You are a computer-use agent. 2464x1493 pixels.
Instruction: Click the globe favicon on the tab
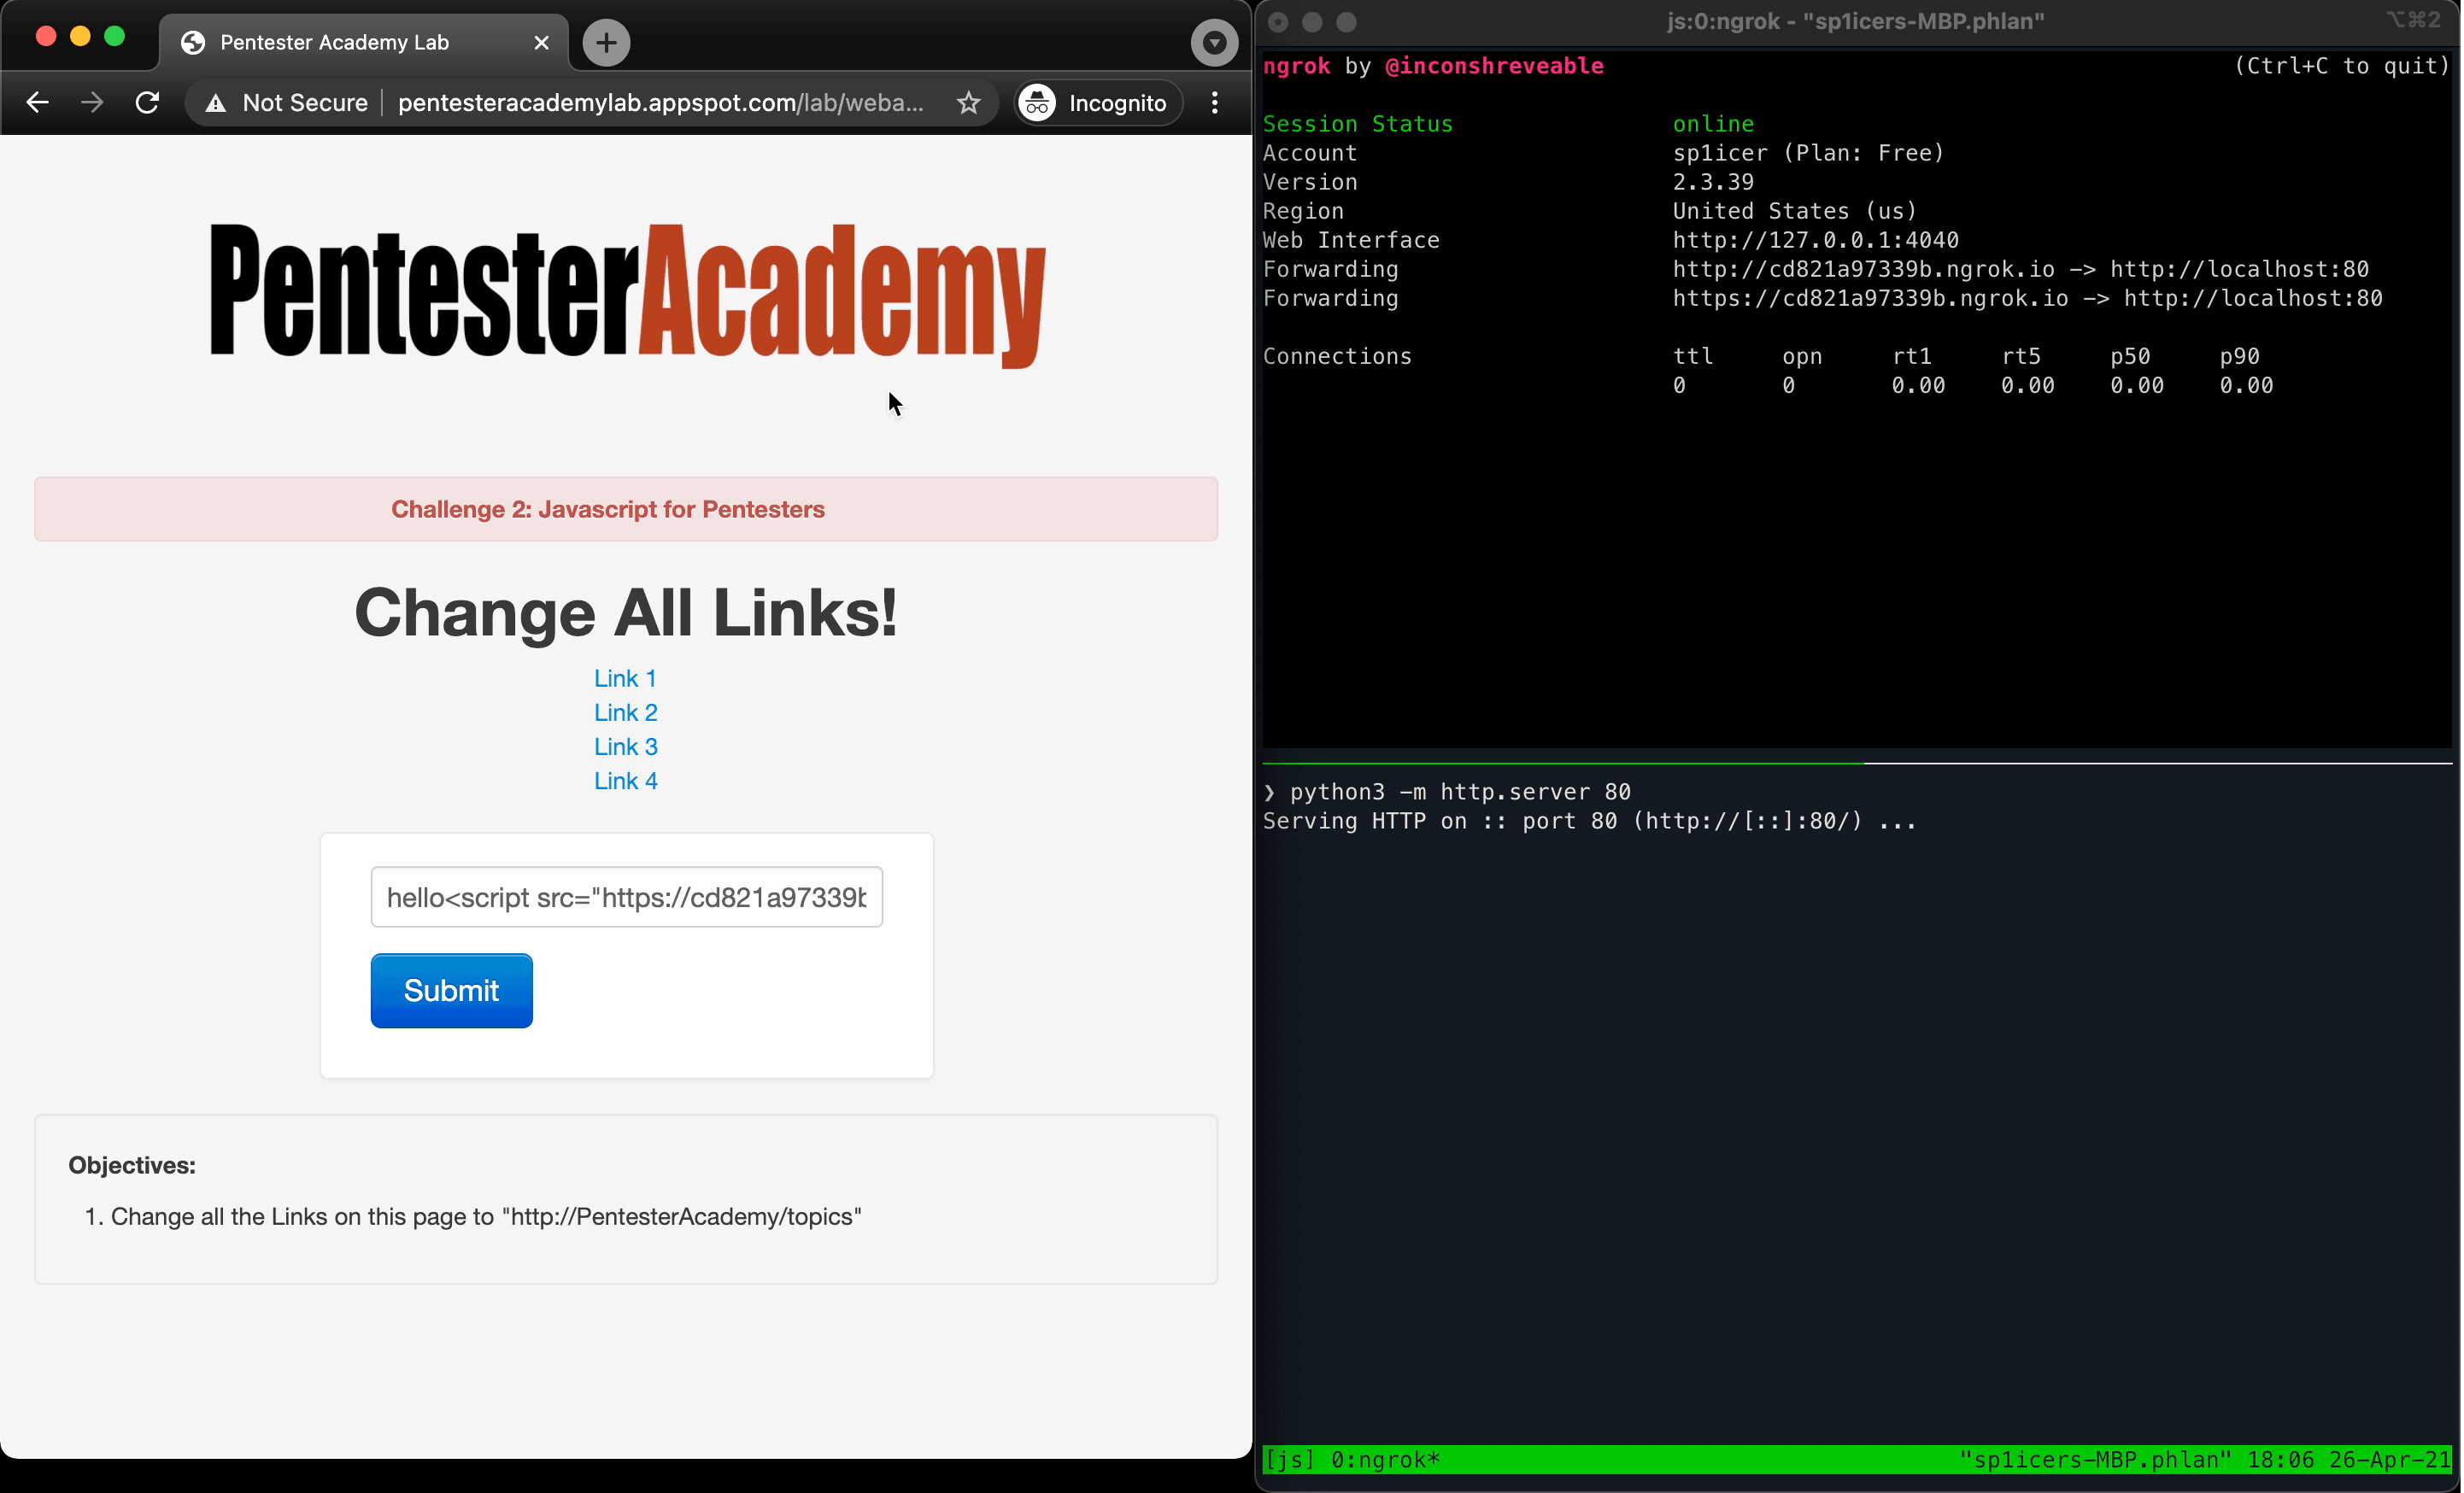193,43
